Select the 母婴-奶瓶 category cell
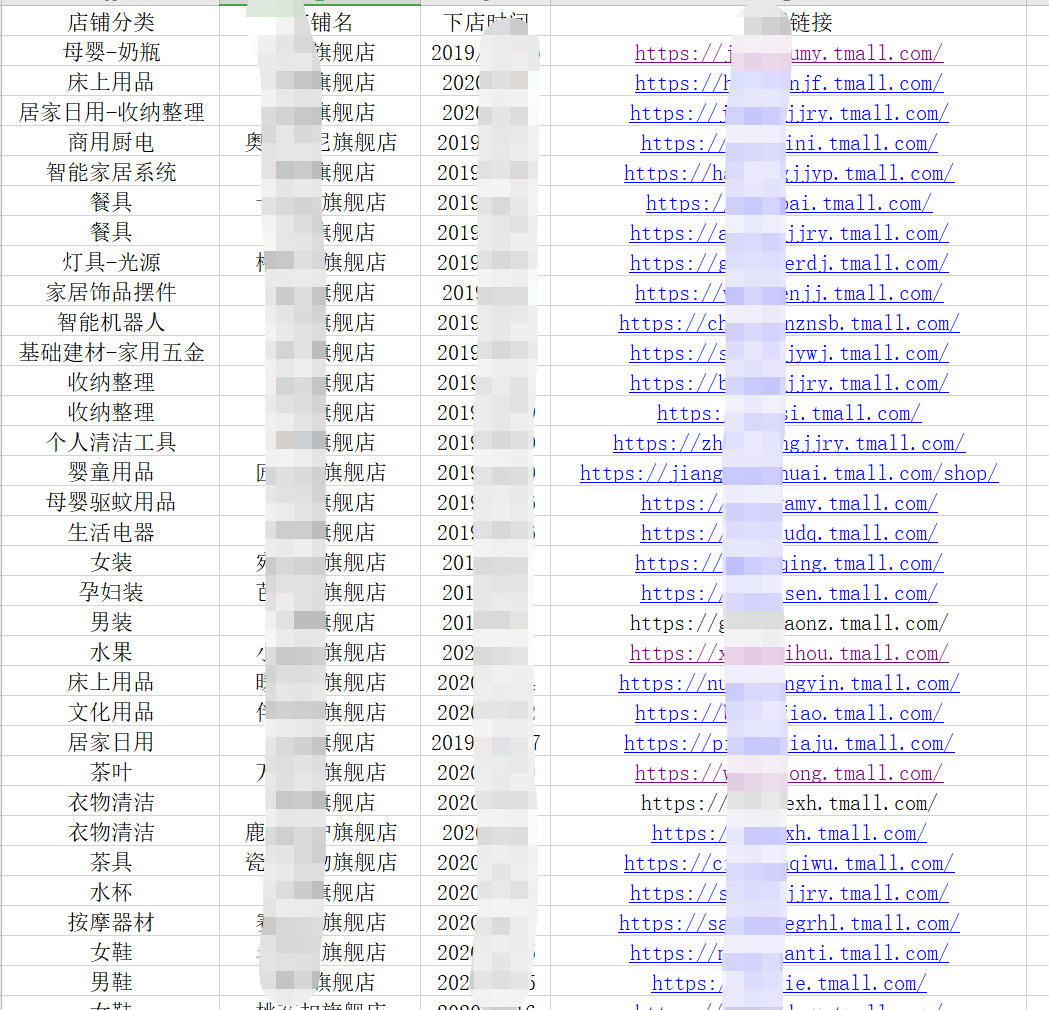 110,52
